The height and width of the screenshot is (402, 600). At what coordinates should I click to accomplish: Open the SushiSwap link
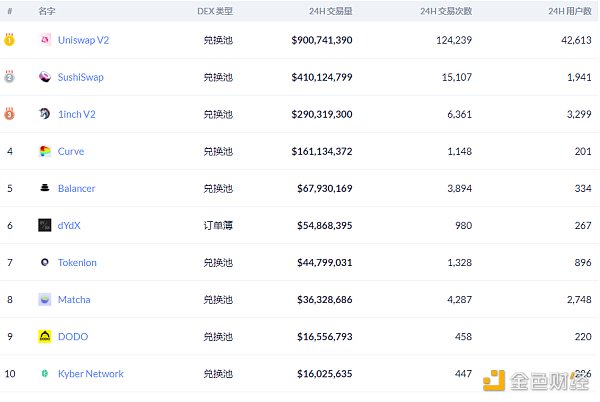click(x=81, y=77)
